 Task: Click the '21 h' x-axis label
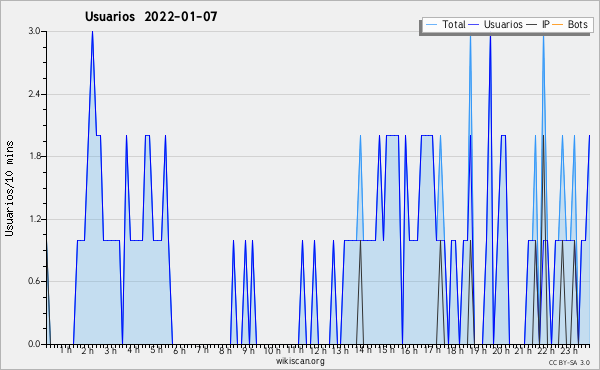click(x=523, y=350)
